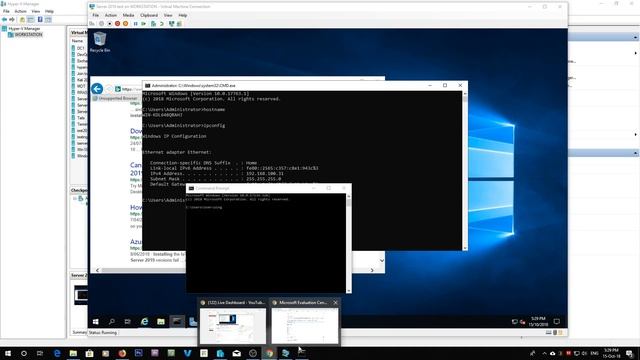The height and width of the screenshot is (360, 640).
Task: Open Chrome on host taskbar
Action: tap(269, 353)
